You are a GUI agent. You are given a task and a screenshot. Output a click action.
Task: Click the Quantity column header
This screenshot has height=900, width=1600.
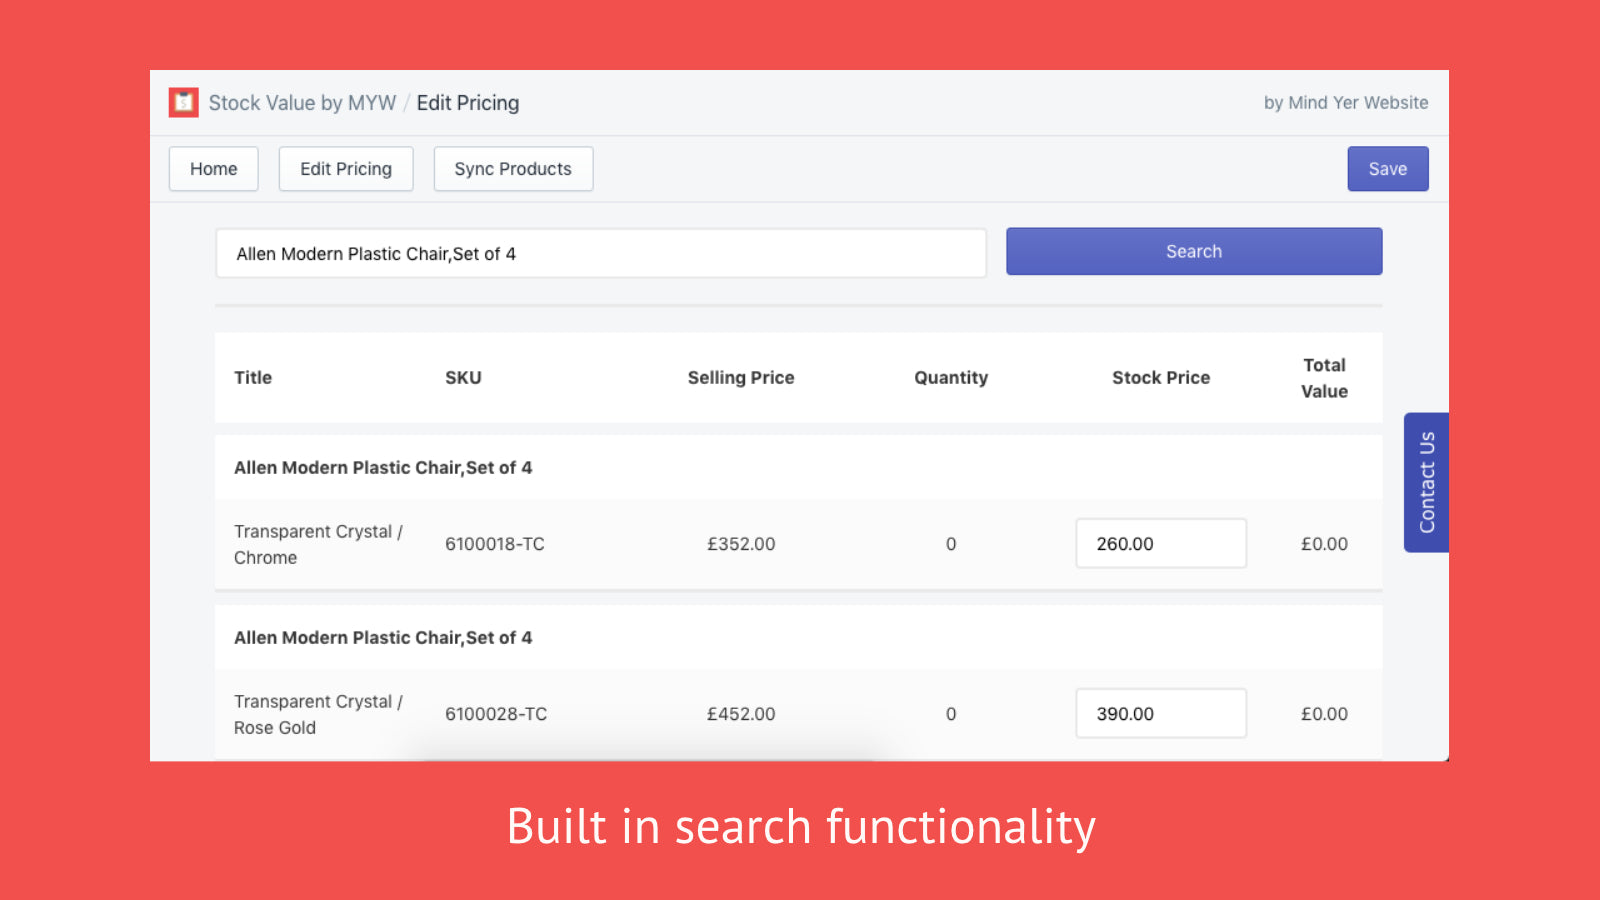pos(951,378)
